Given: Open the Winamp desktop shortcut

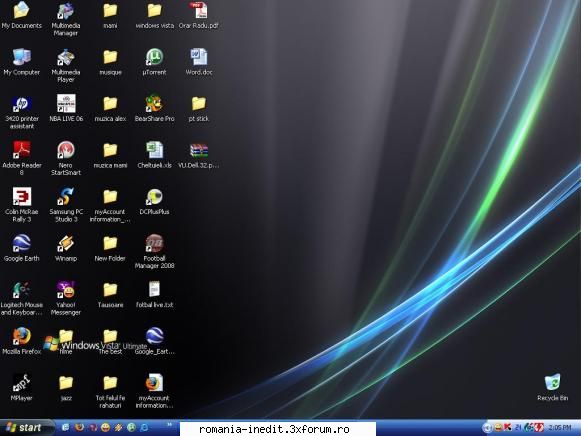Looking at the screenshot, I should [x=66, y=248].
